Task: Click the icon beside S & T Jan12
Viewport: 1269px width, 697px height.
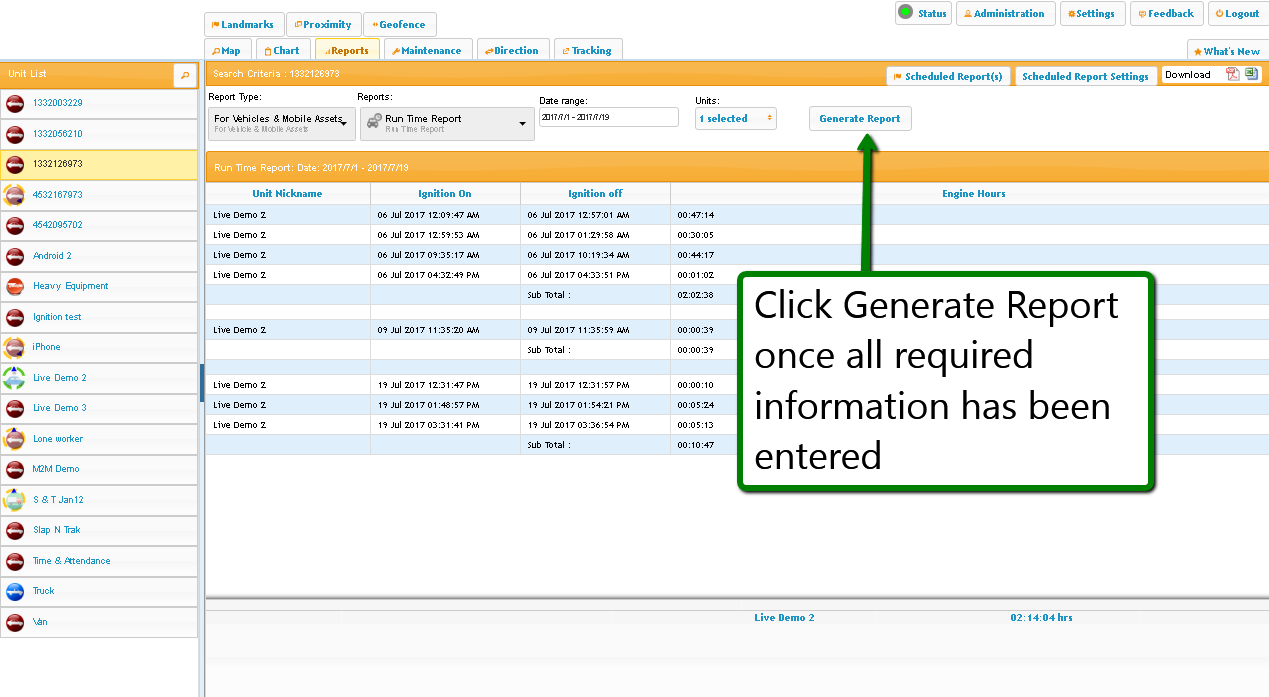Action: tap(15, 500)
